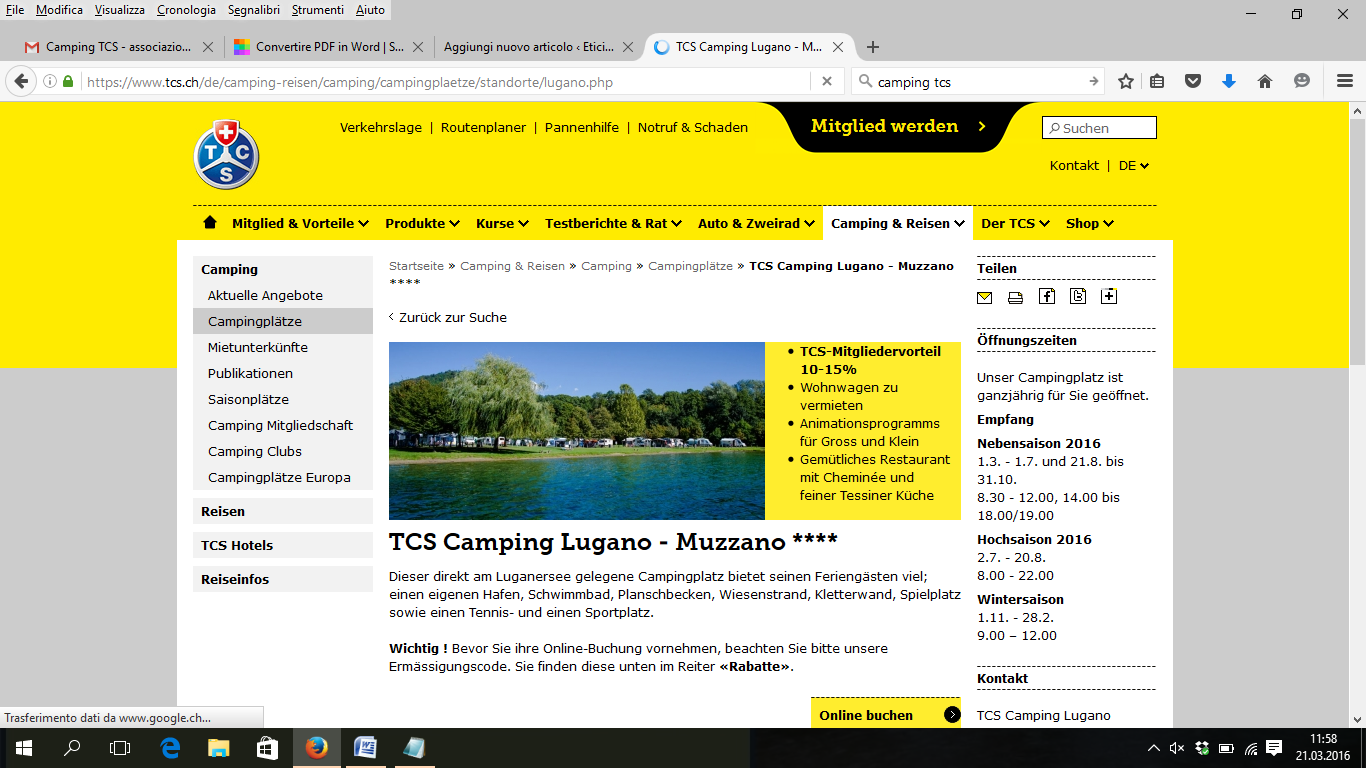This screenshot has height=768, width=1366.
Task: Open new tab plus button
Action: 873,47
